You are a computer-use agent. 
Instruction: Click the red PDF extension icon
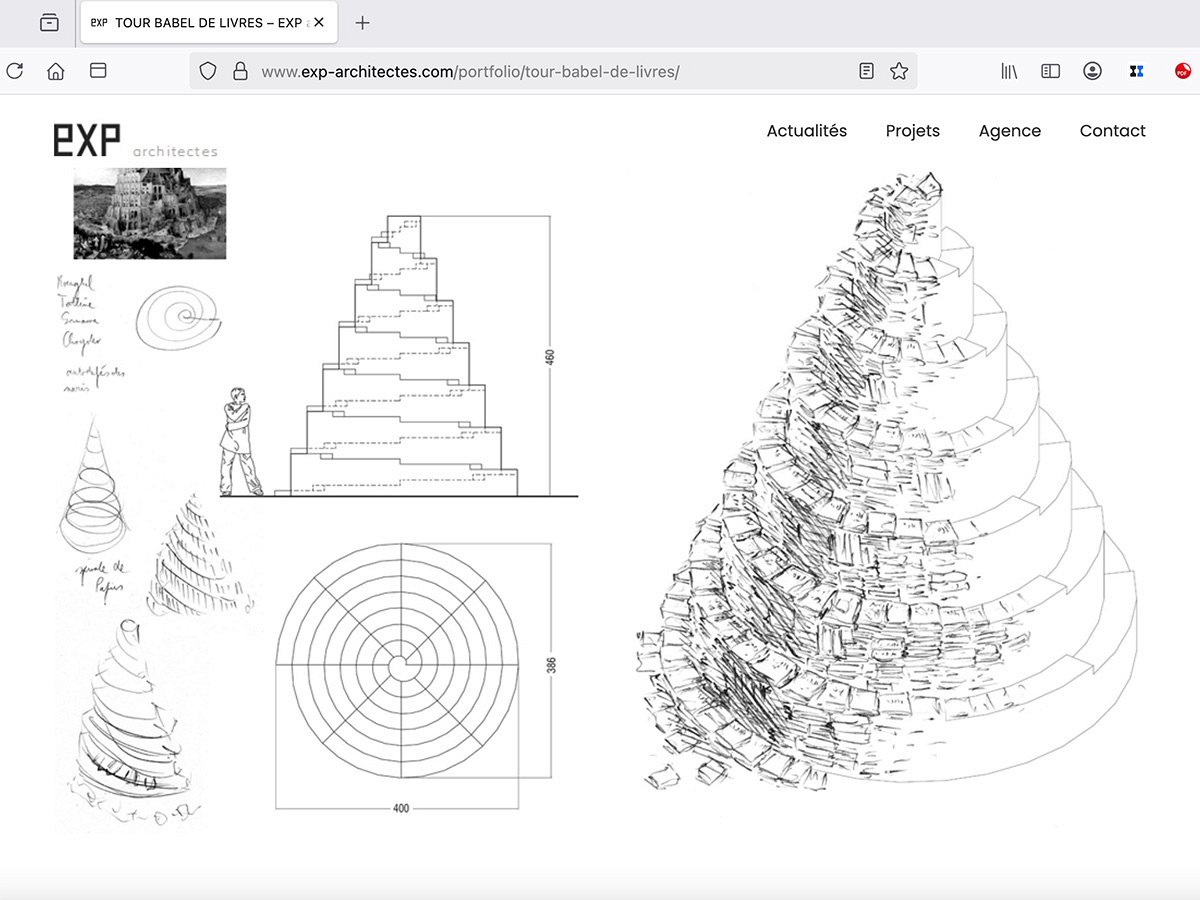coord(1182,71)
